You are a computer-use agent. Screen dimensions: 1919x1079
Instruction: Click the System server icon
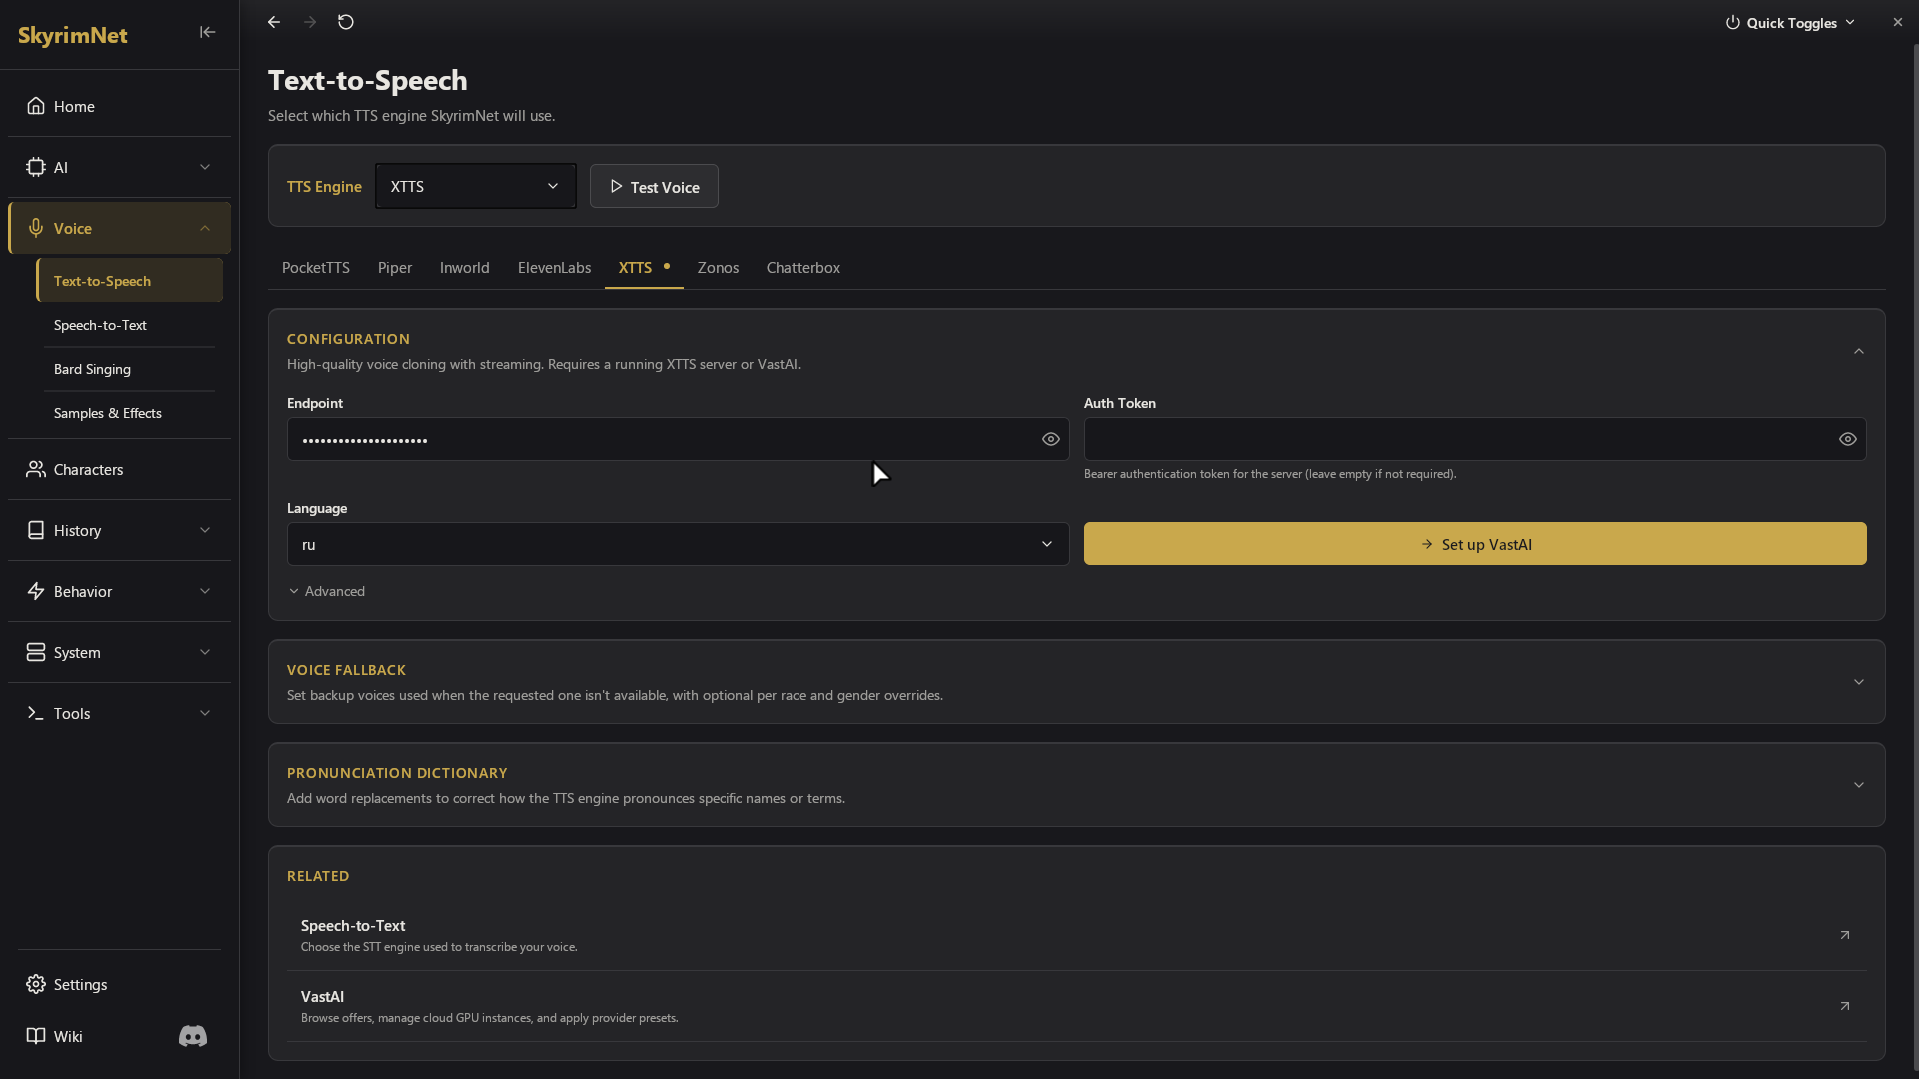pyautogui.click(x=36, y=652)
